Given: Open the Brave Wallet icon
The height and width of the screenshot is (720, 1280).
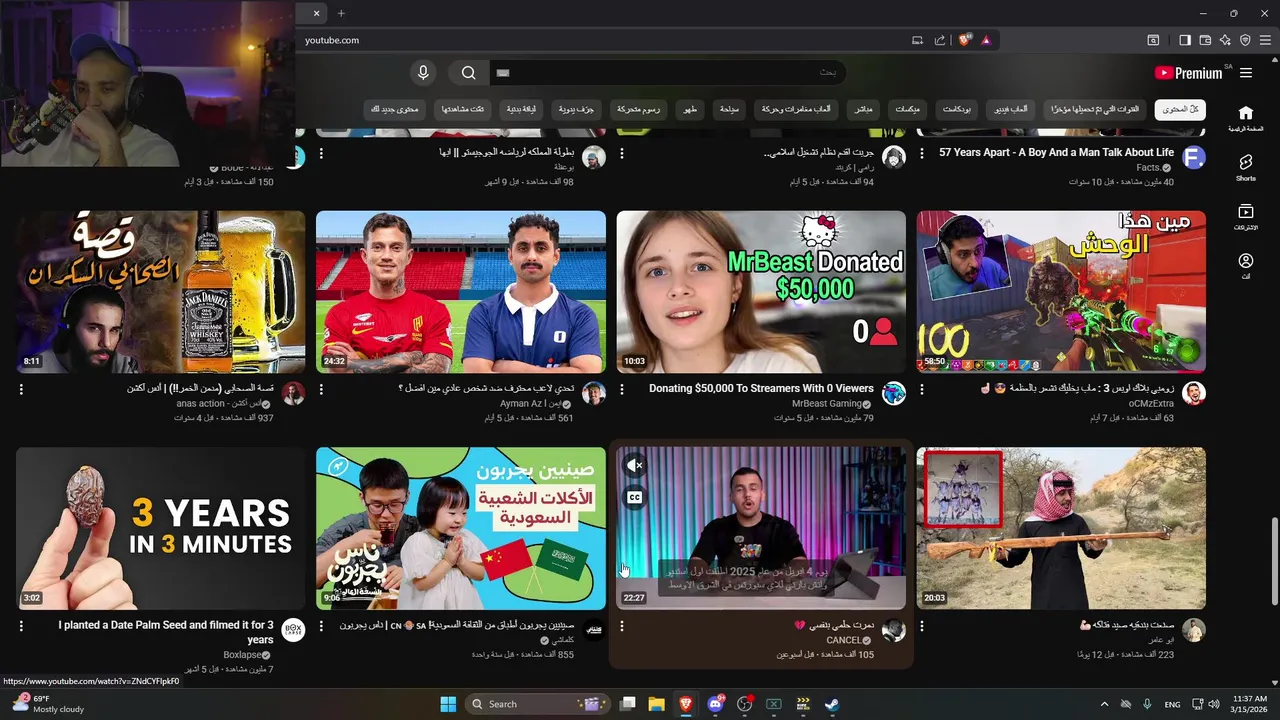Looking at the screenshot, I should click(1205, 40).
